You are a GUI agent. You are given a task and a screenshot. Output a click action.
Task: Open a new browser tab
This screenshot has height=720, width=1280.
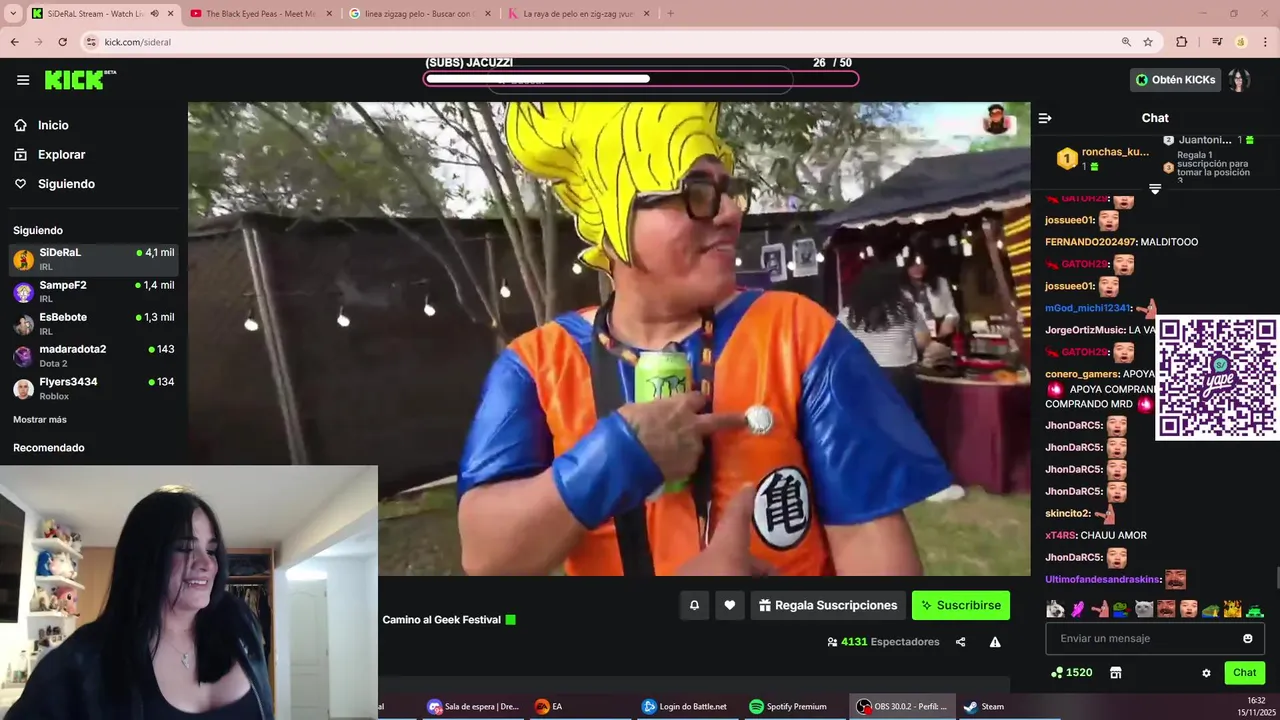point(670,13)
